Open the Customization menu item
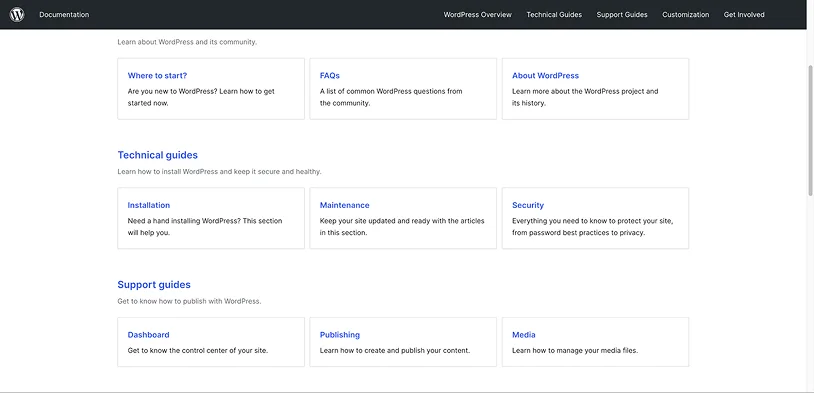 685,15
